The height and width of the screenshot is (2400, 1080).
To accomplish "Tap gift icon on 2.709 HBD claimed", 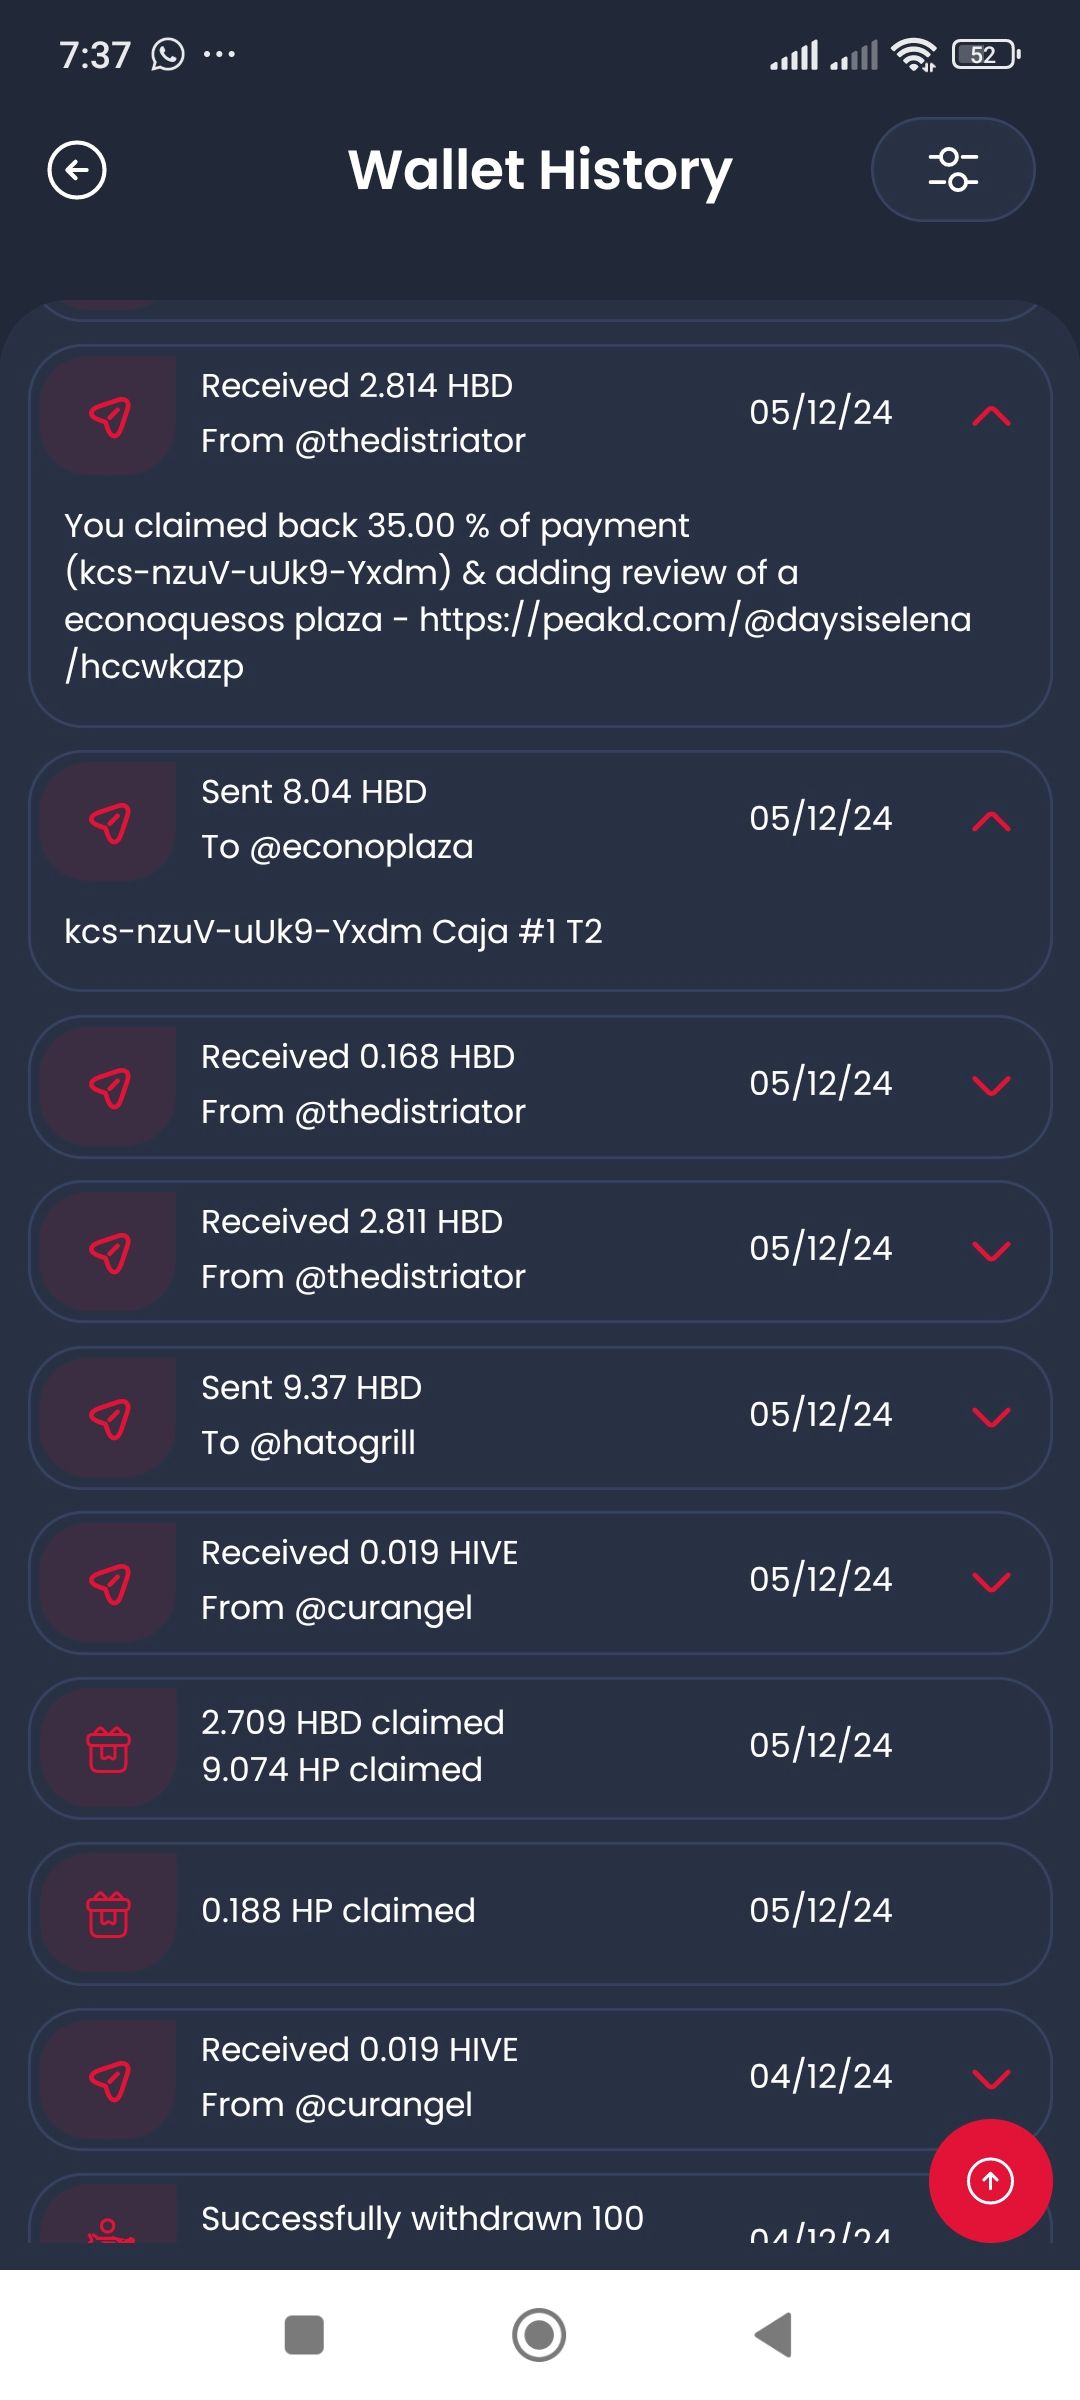I will (109, 1748).
